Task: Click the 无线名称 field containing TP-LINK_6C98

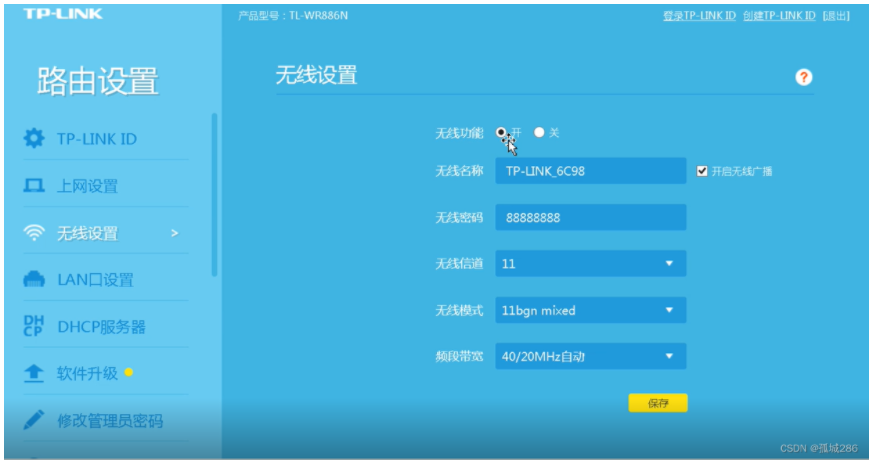Action: (590, 171)
